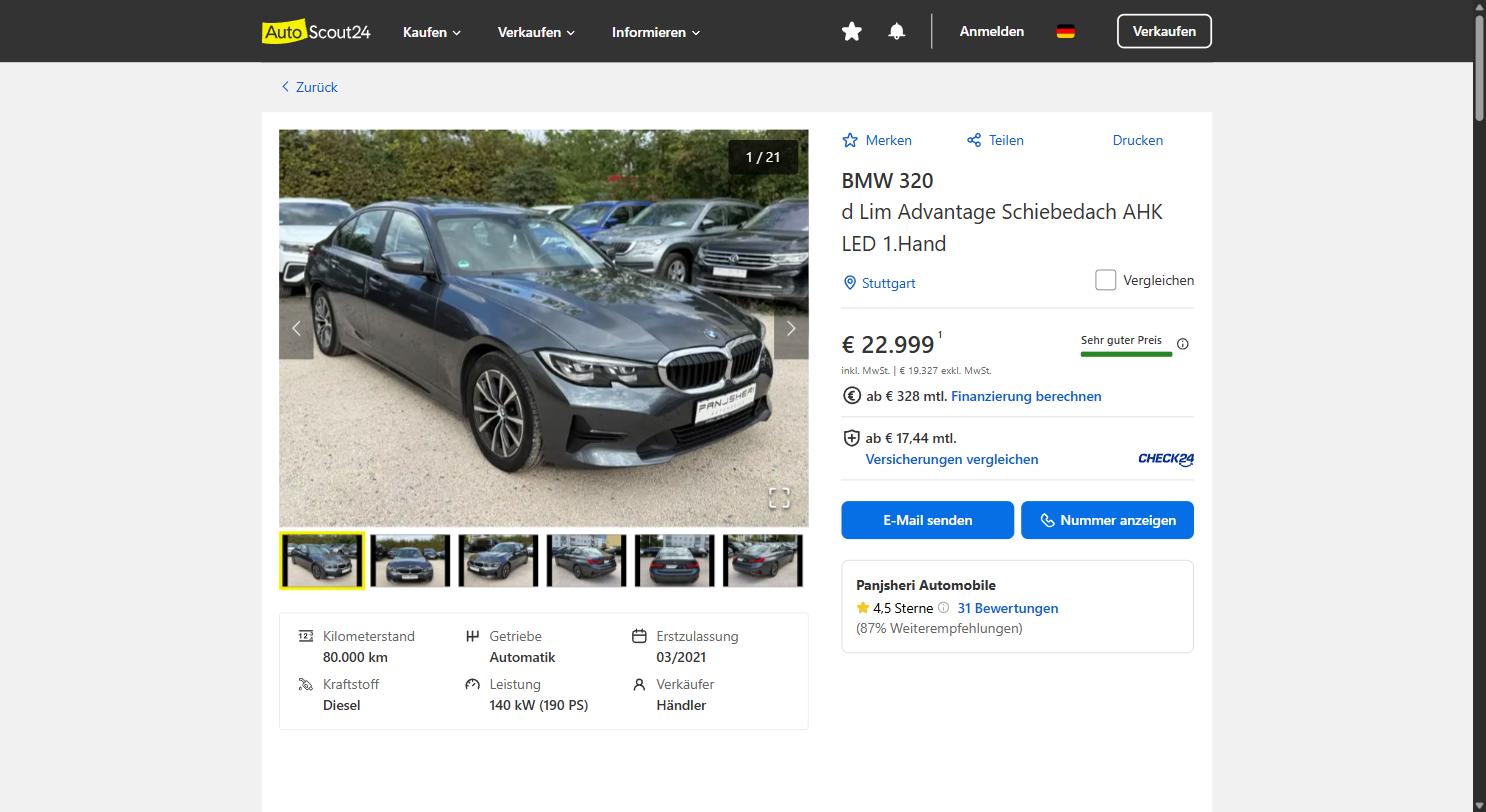Viewport: 1486px width, 812px height.
Task: Share the listing via Teilen
Action: [995, 140]
